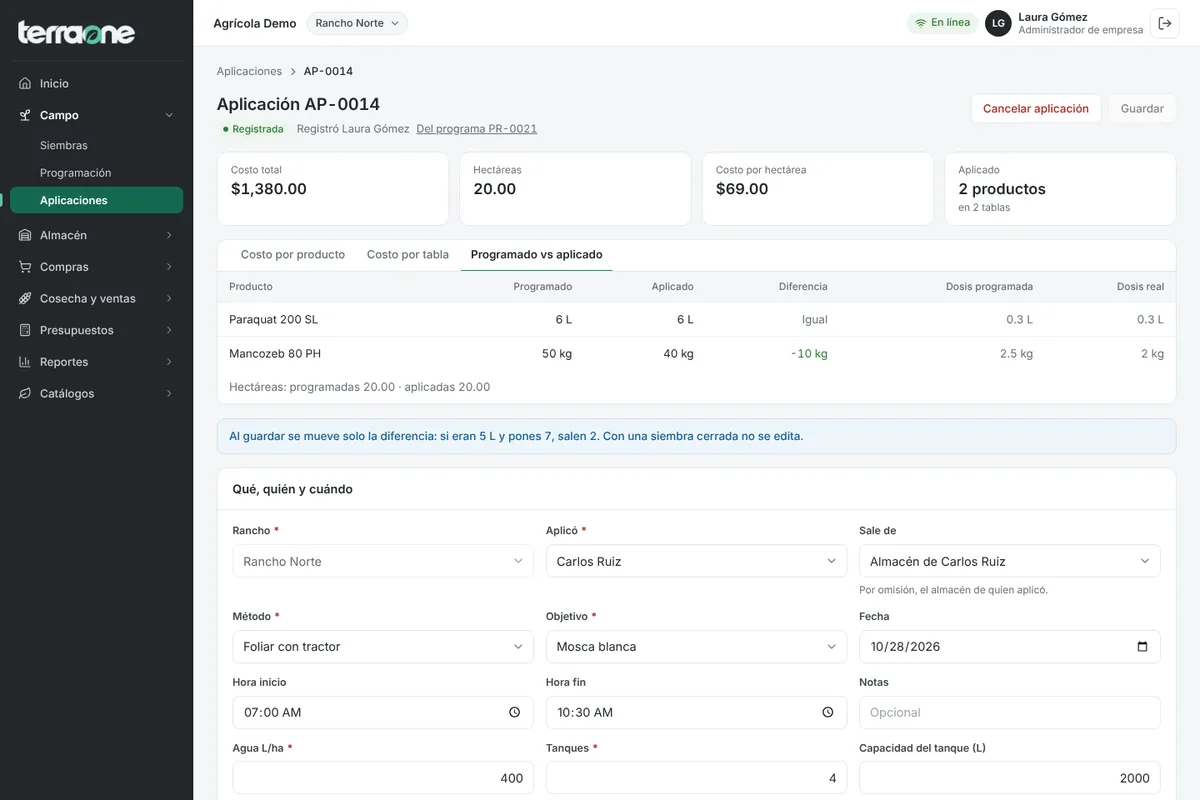The width and height of the screenshot is (1200, 800).
Task: Click the Terraone logo
Action: [76, 33]
